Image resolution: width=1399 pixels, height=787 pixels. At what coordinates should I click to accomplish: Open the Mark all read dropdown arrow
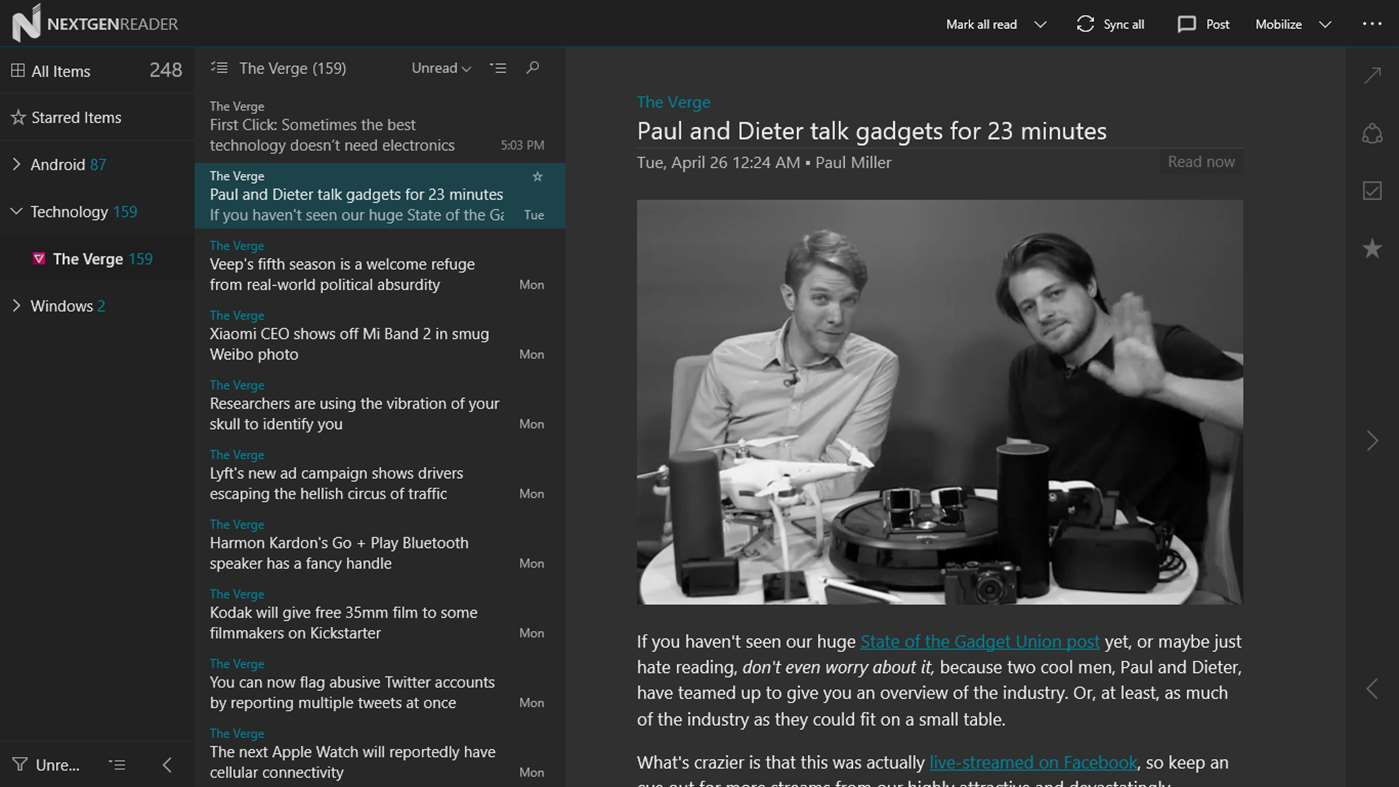pos(1040,24)
